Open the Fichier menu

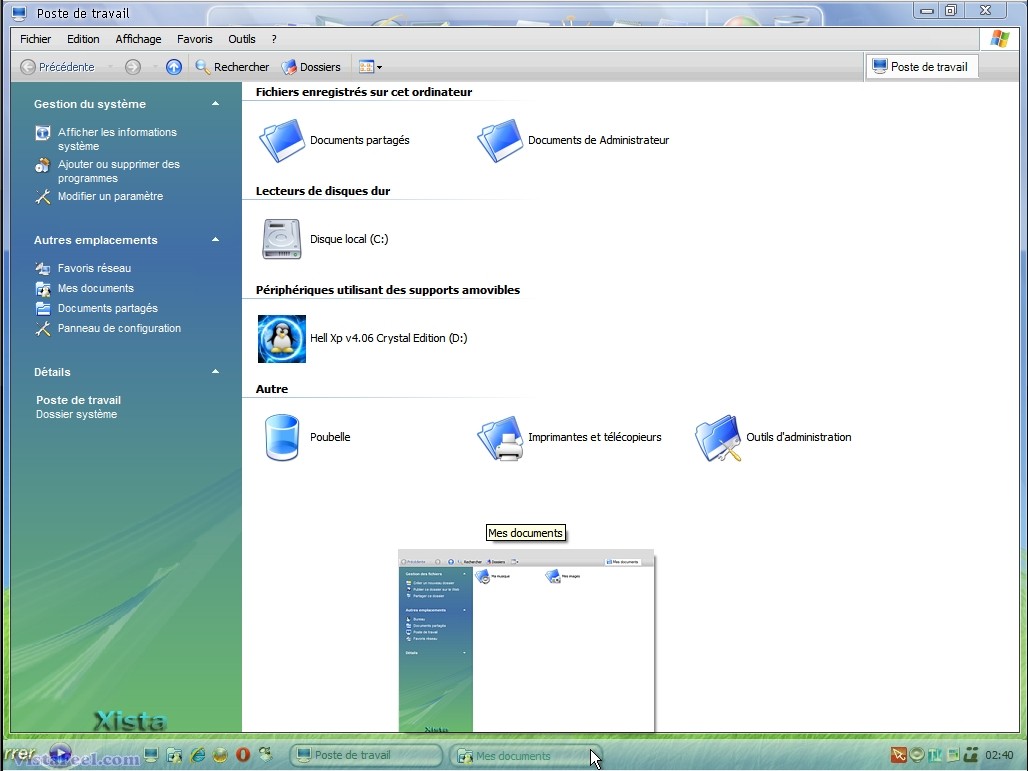[35, 39]
